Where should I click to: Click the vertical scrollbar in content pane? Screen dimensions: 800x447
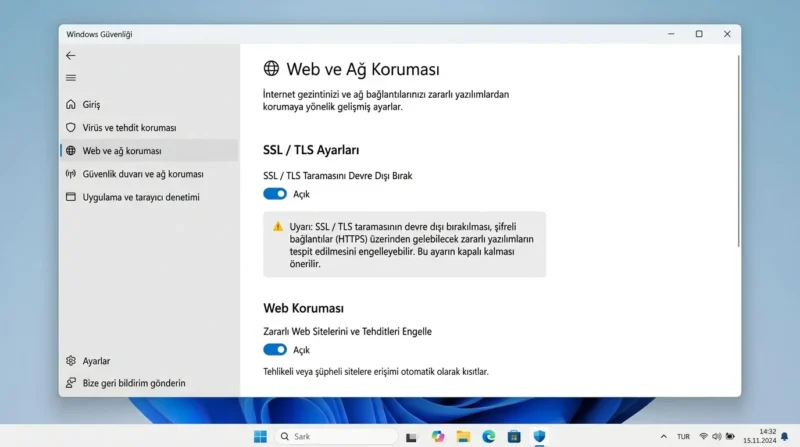pyautogui.click(x=738, y=151)
